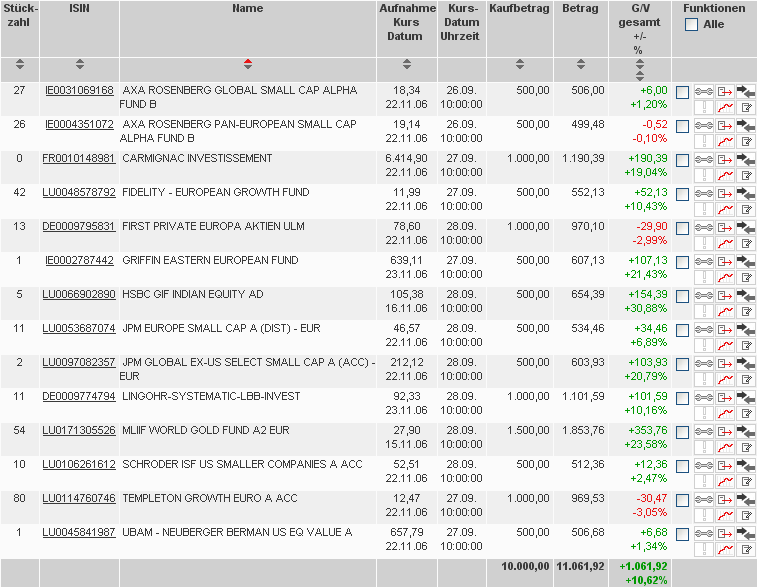757x587 pixels.
Task: Click transfer-out icon for First Private Europa Aktien
Action: click(725, 227)
